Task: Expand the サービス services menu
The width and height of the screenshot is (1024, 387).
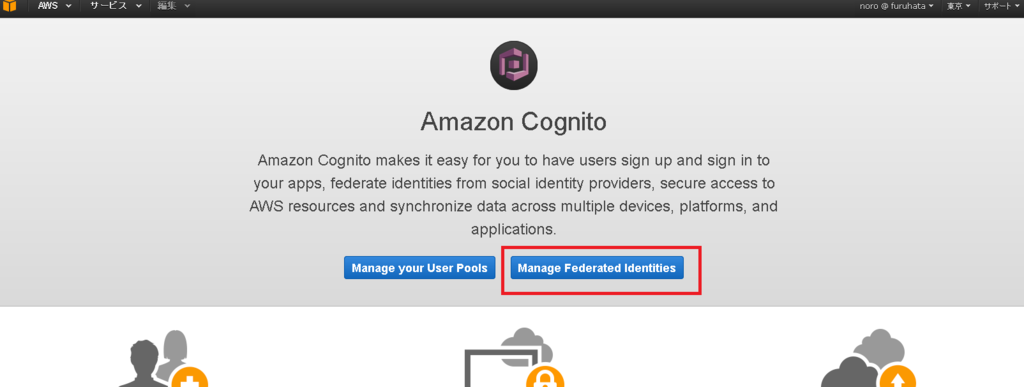Action: pos(116,6)
